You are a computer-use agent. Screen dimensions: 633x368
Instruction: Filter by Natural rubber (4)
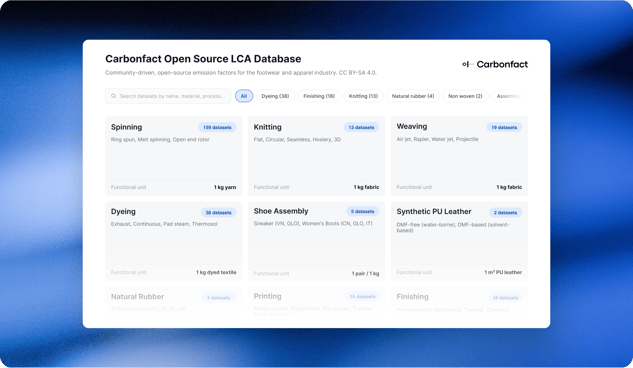(x=413, y=96)
